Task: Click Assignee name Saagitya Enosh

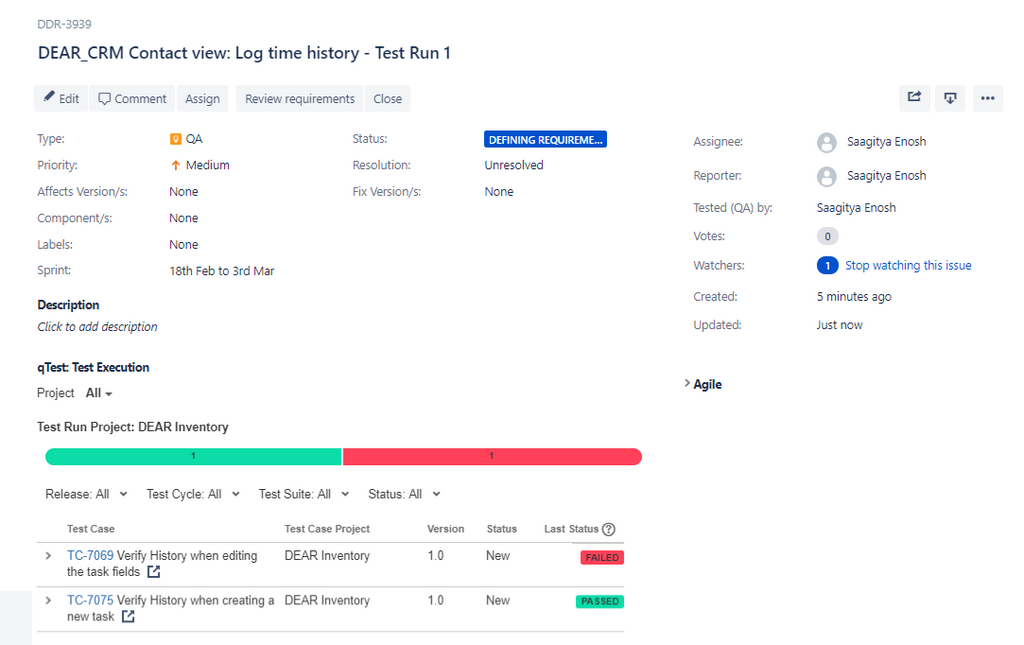Action: click(x=886, y=142)
